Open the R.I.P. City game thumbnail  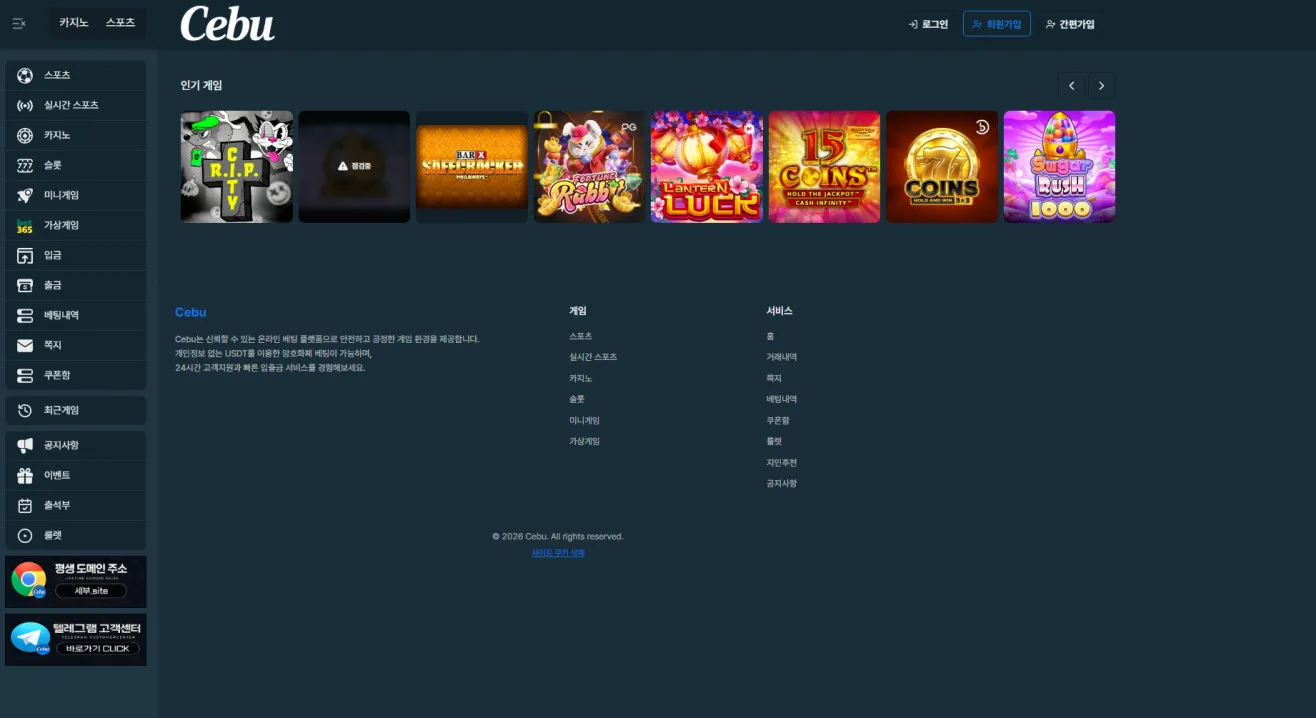237,167
